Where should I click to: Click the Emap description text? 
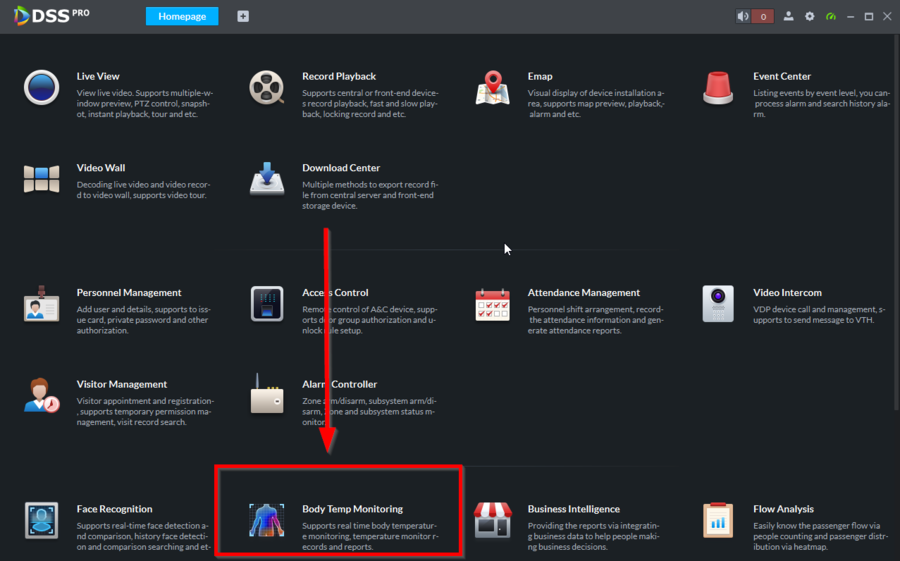pyautogui.click(x=596, y=103)
